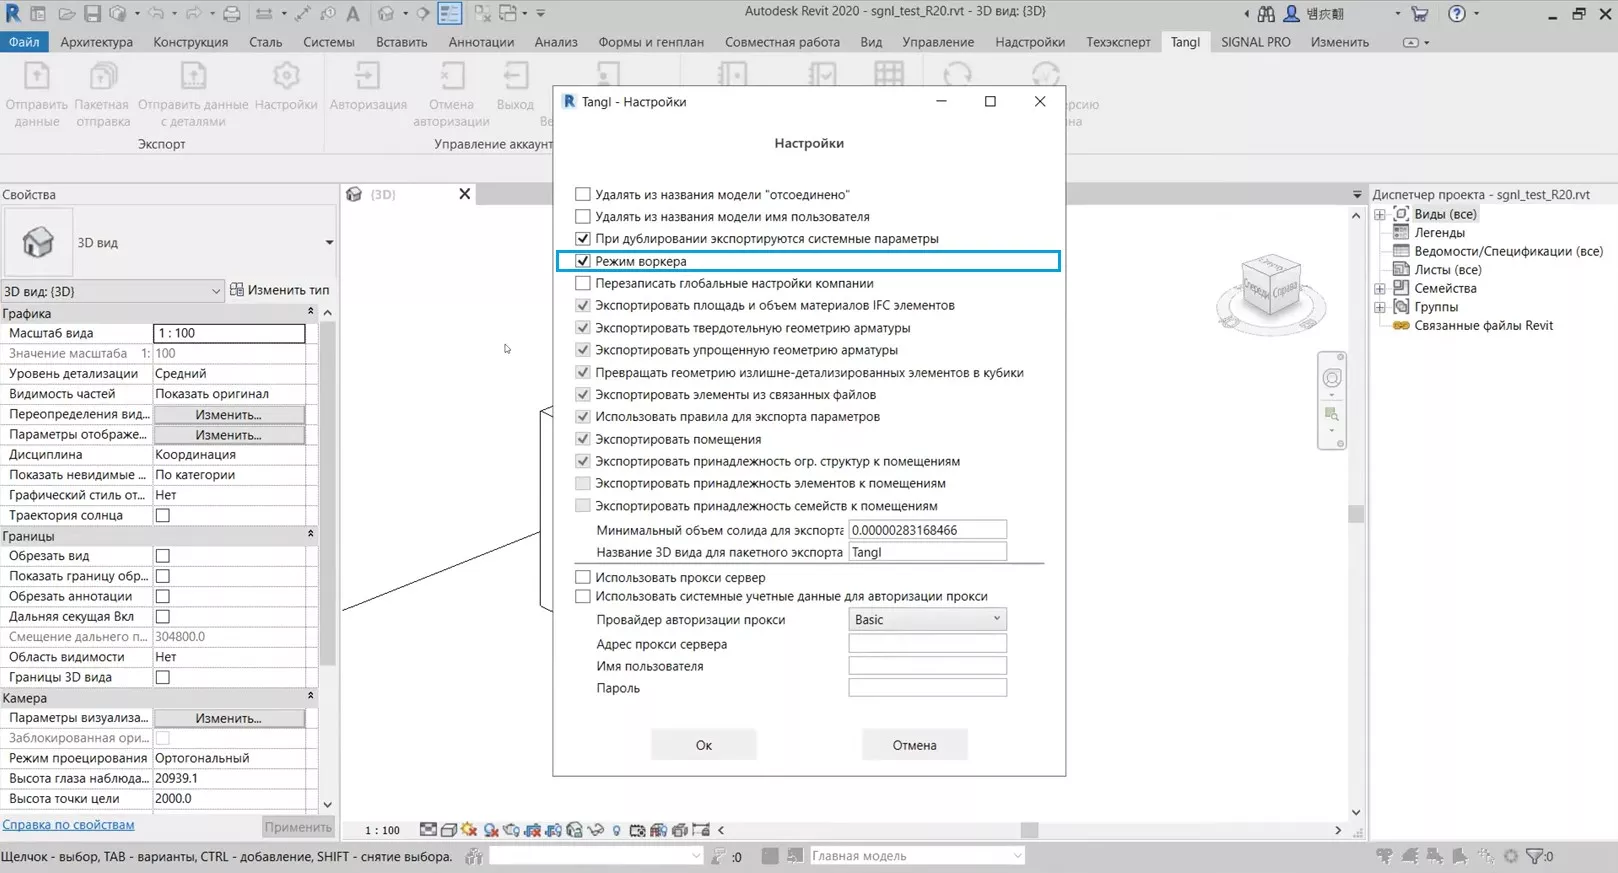The height and width of the screenshot is (873, 1618).
Task: Click the "Адрес прокси сервера" input field
Action: click(x=927, y=644)
